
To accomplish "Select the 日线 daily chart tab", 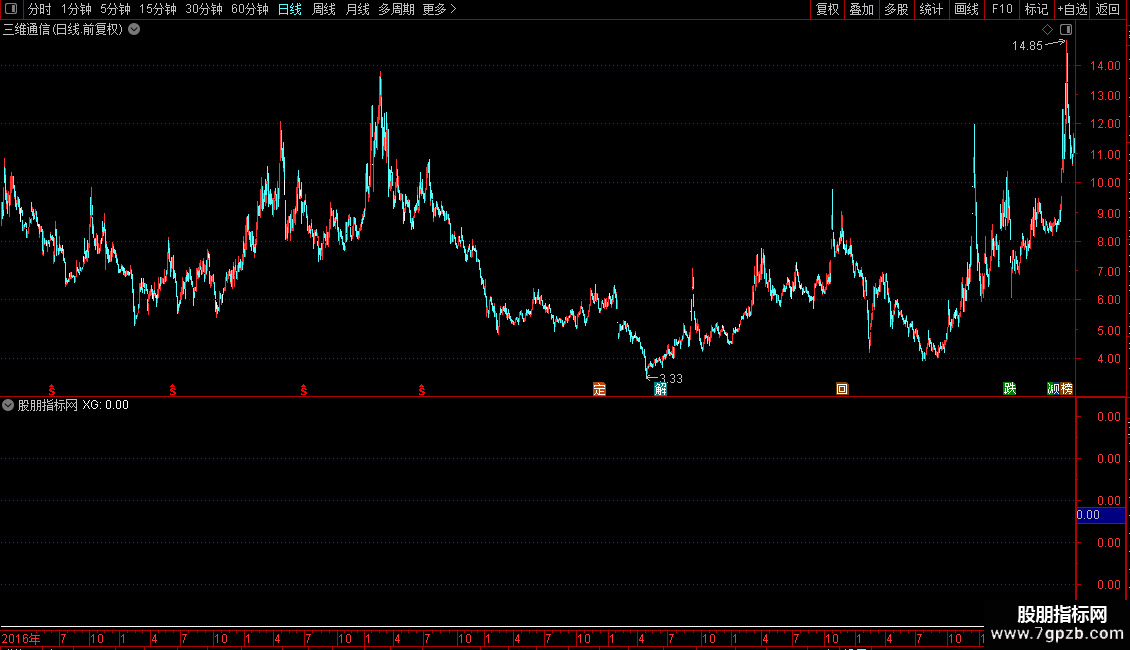I will click(x=290, y=9).
